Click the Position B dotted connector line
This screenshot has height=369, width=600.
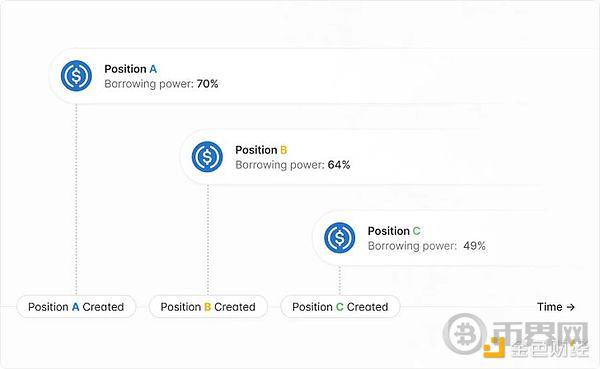[x=208, y=240]
